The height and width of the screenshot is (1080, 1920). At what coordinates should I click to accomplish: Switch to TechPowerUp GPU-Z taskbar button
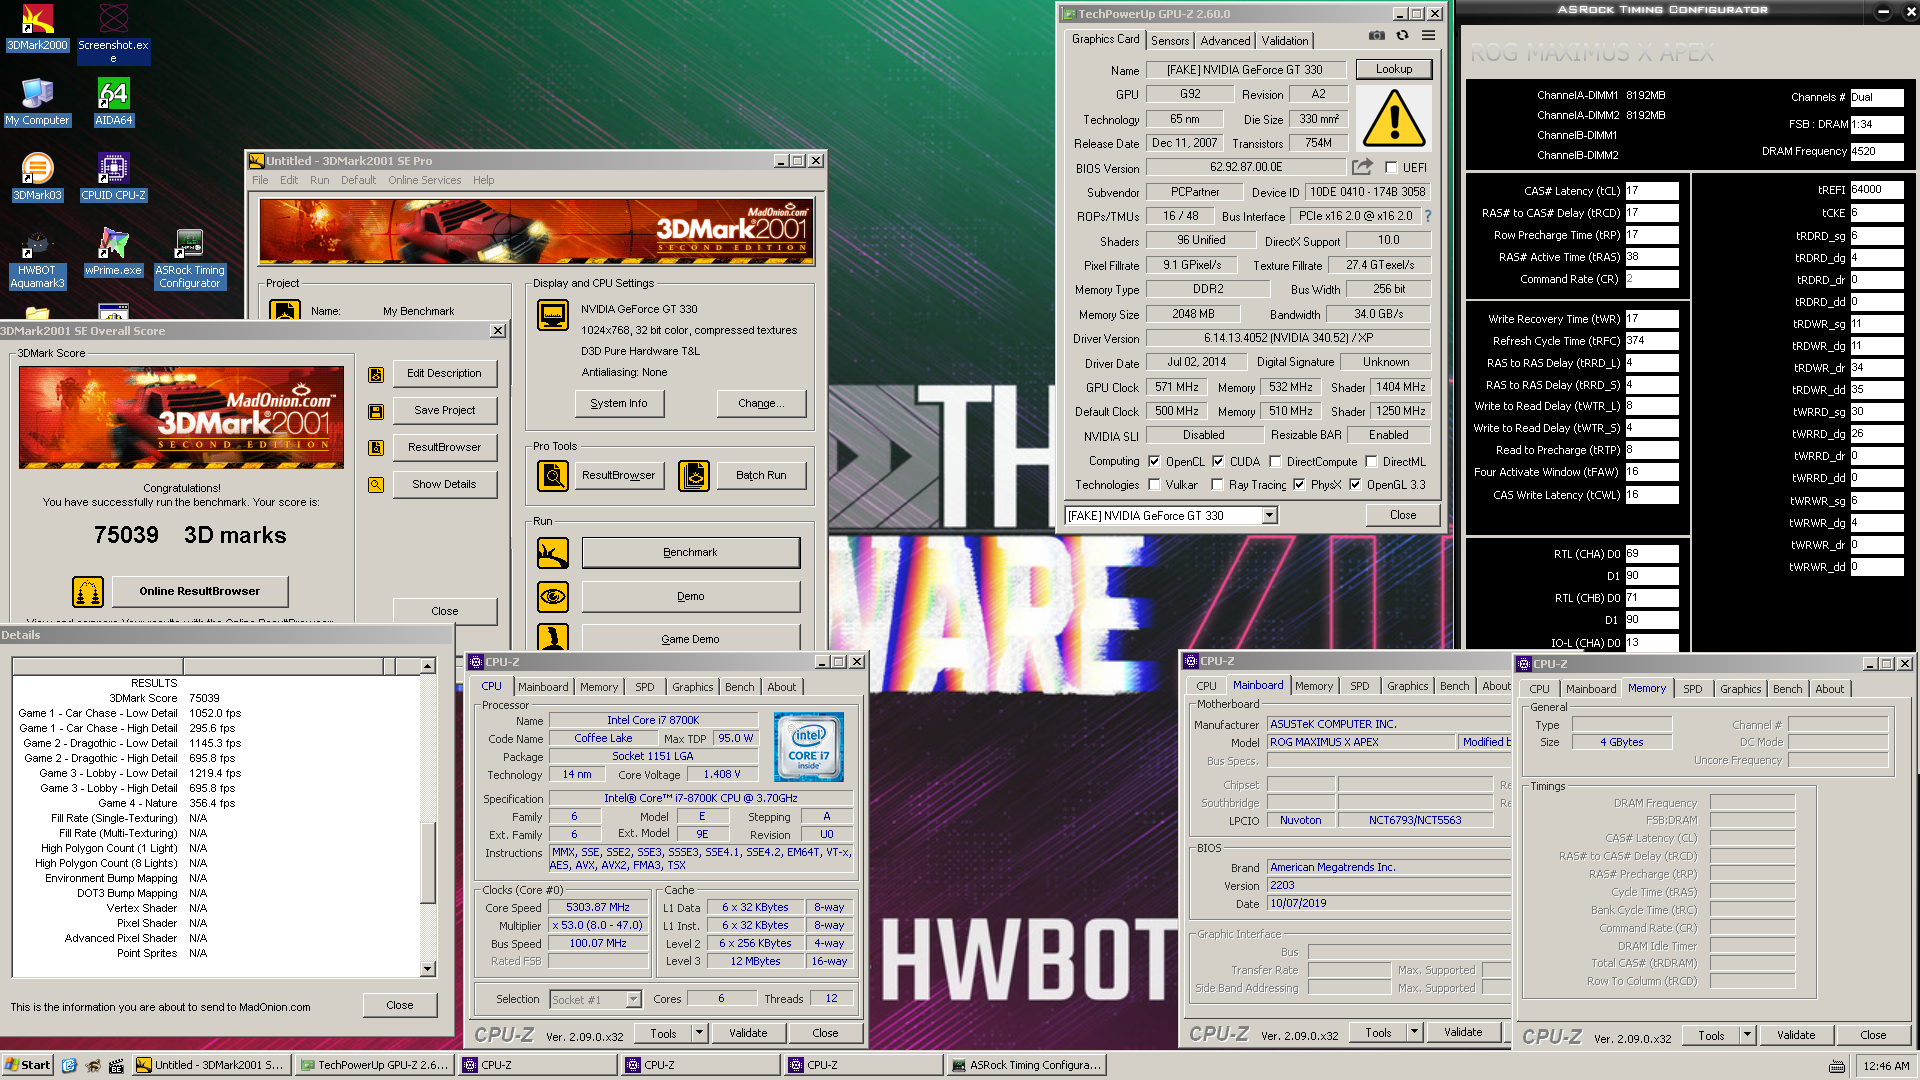tap(375, 1066)
